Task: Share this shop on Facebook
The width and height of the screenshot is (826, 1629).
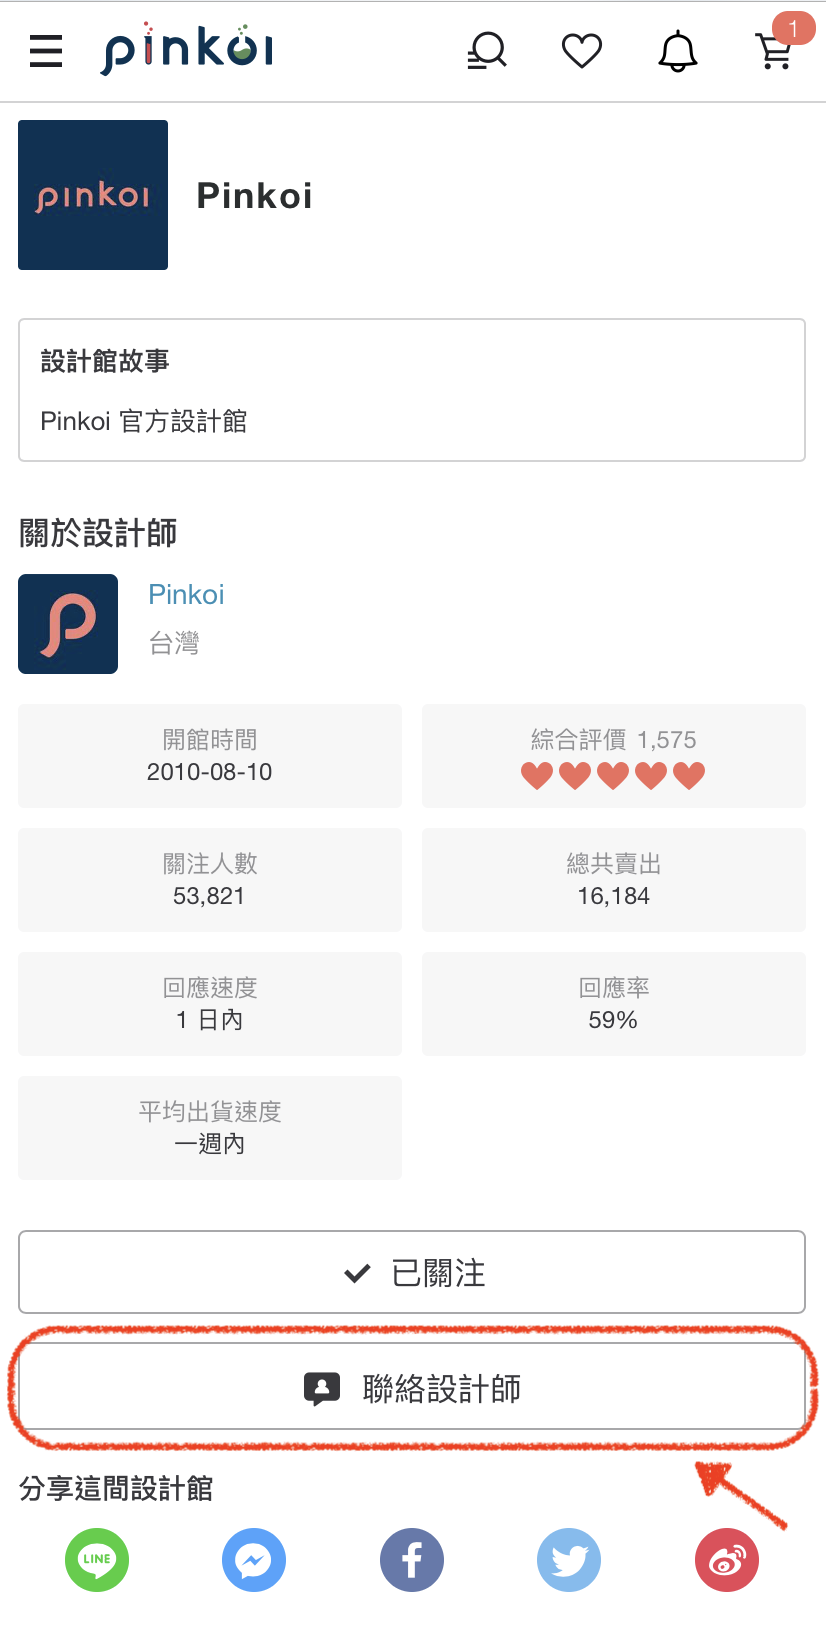Action: 412,1559
